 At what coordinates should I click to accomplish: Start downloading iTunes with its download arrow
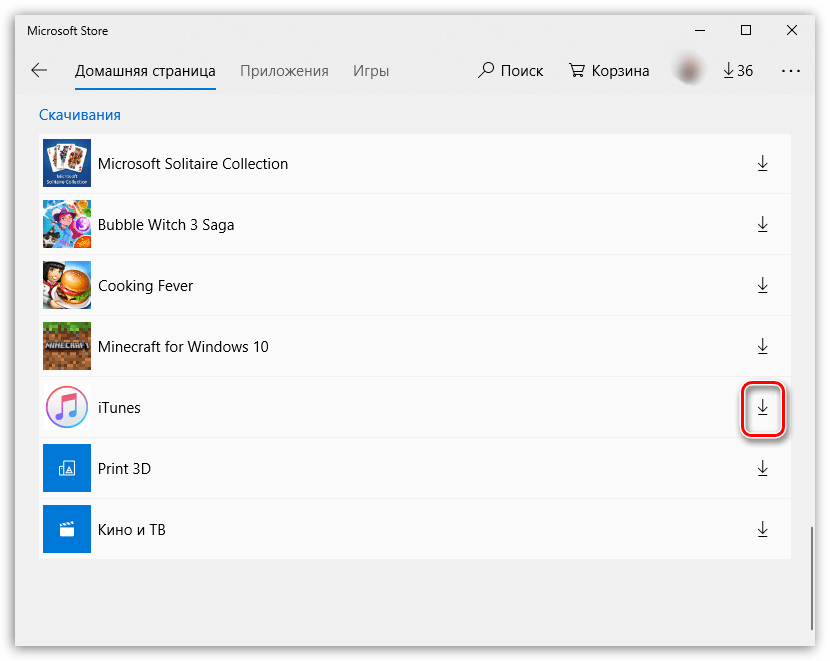tap(763, 407)
